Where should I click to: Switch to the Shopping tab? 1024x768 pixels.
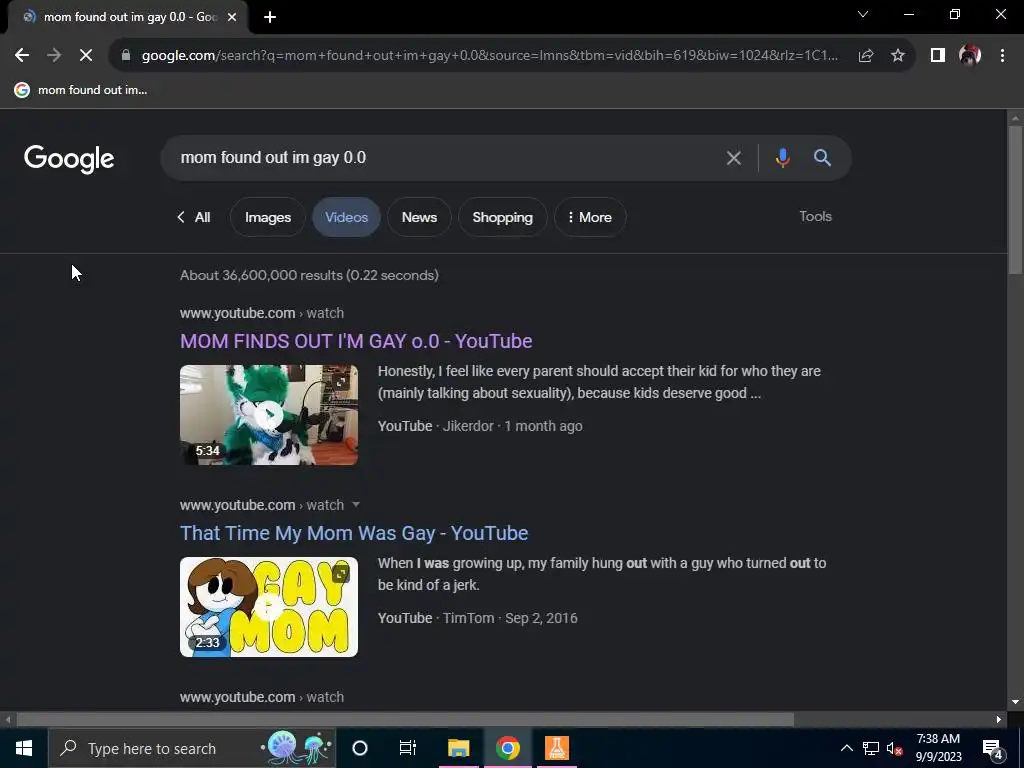pyautogui.click(x=502, y=217)
